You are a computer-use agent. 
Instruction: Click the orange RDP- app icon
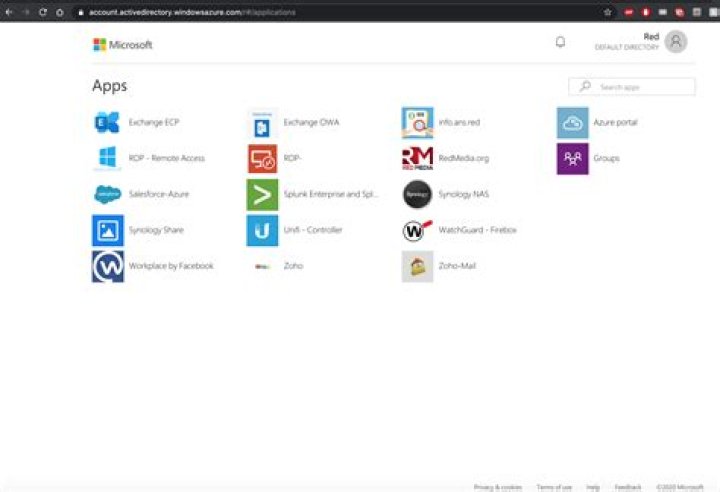tap(262, 158)
